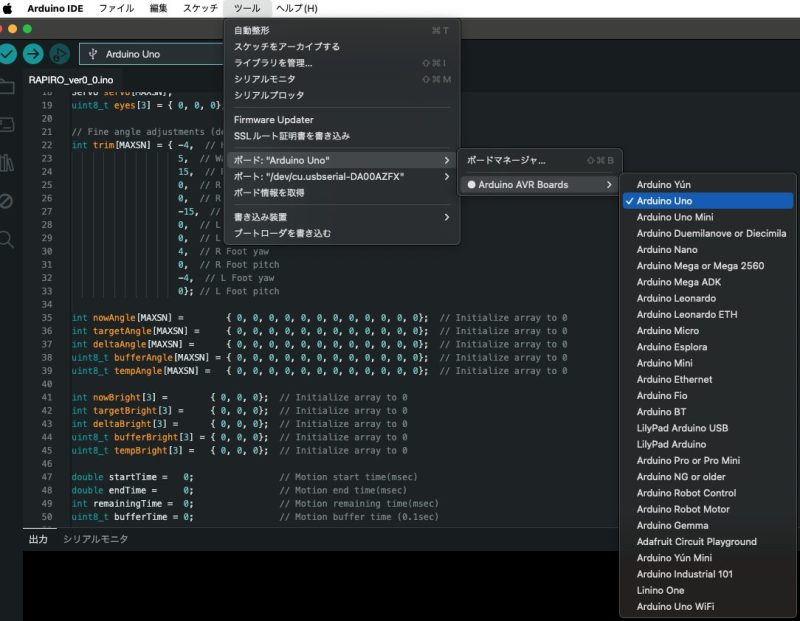This screenshot has width=800, height=621.
Task: Select Arduino Fio board
Action: tap(708, 395)
